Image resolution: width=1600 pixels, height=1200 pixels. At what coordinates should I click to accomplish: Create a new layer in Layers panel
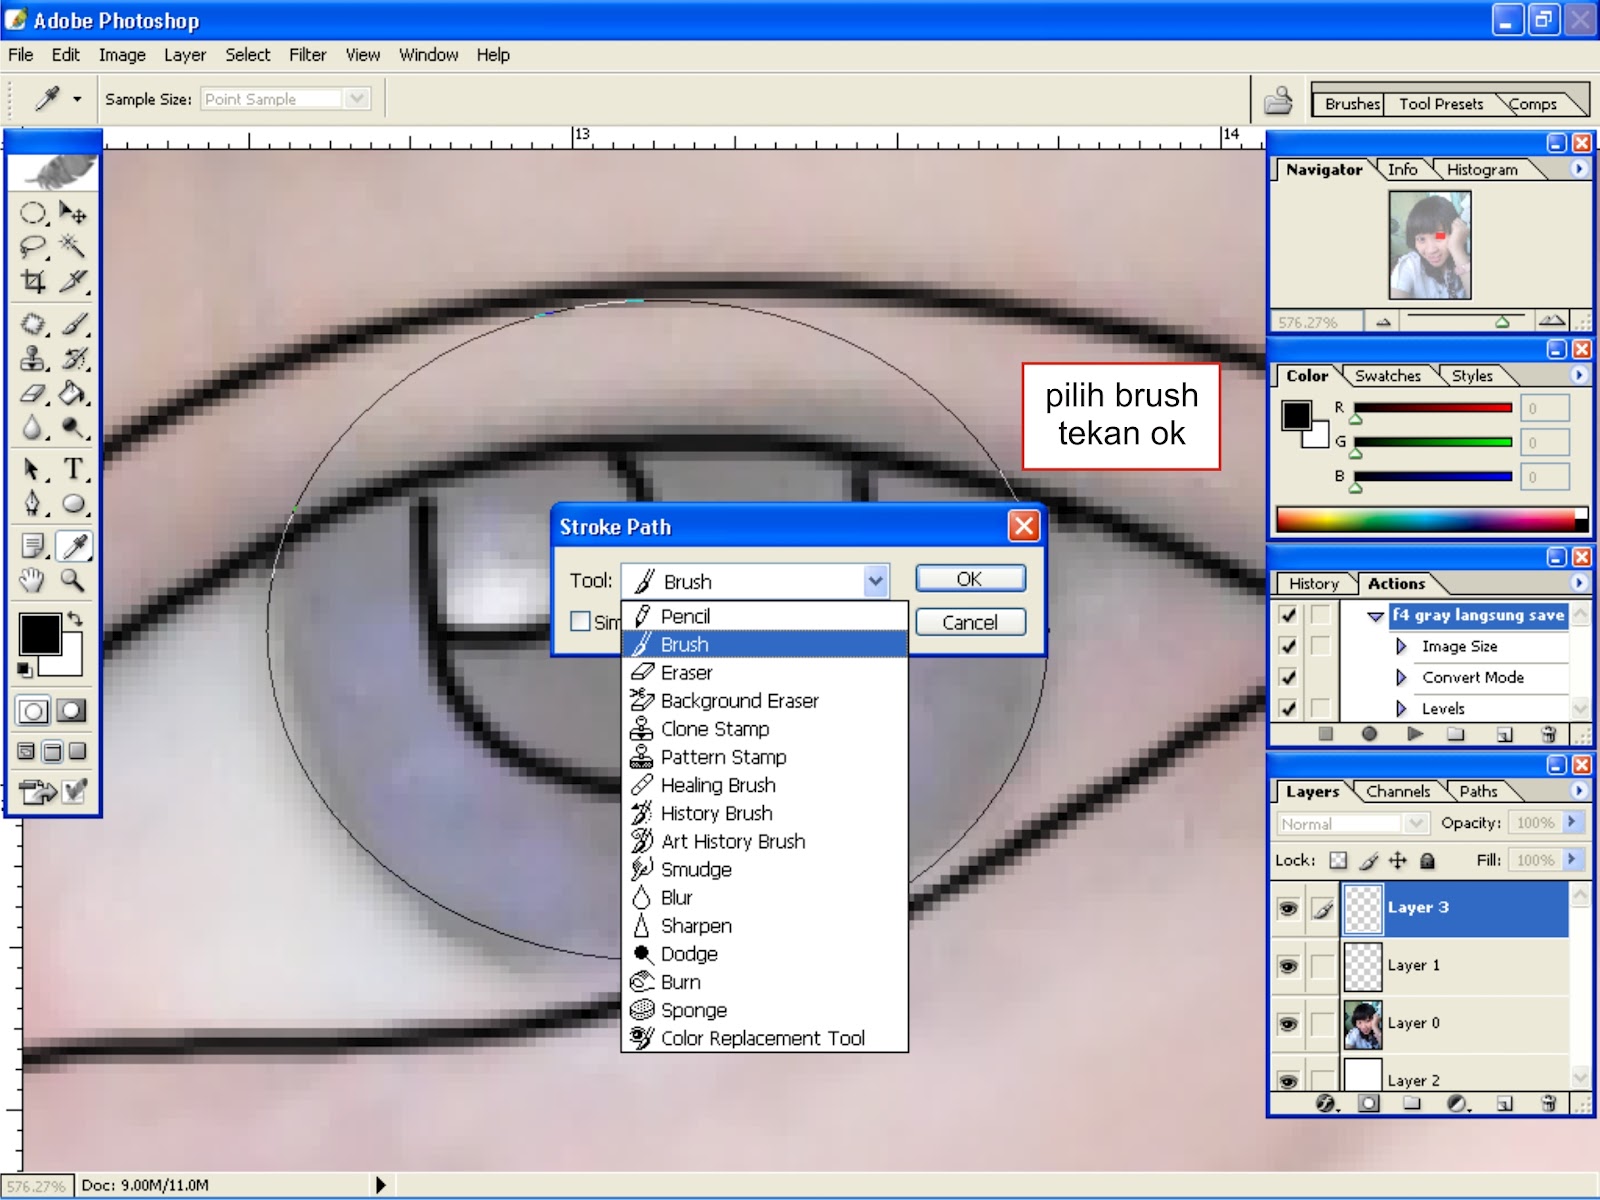(x=1504, y=1103)
